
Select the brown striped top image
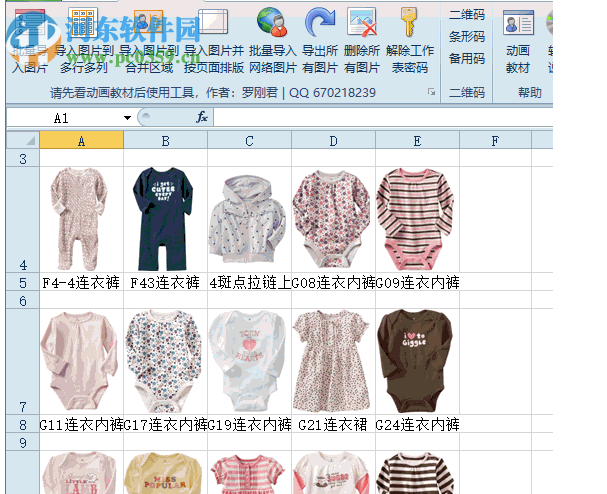tap(415, 473)
